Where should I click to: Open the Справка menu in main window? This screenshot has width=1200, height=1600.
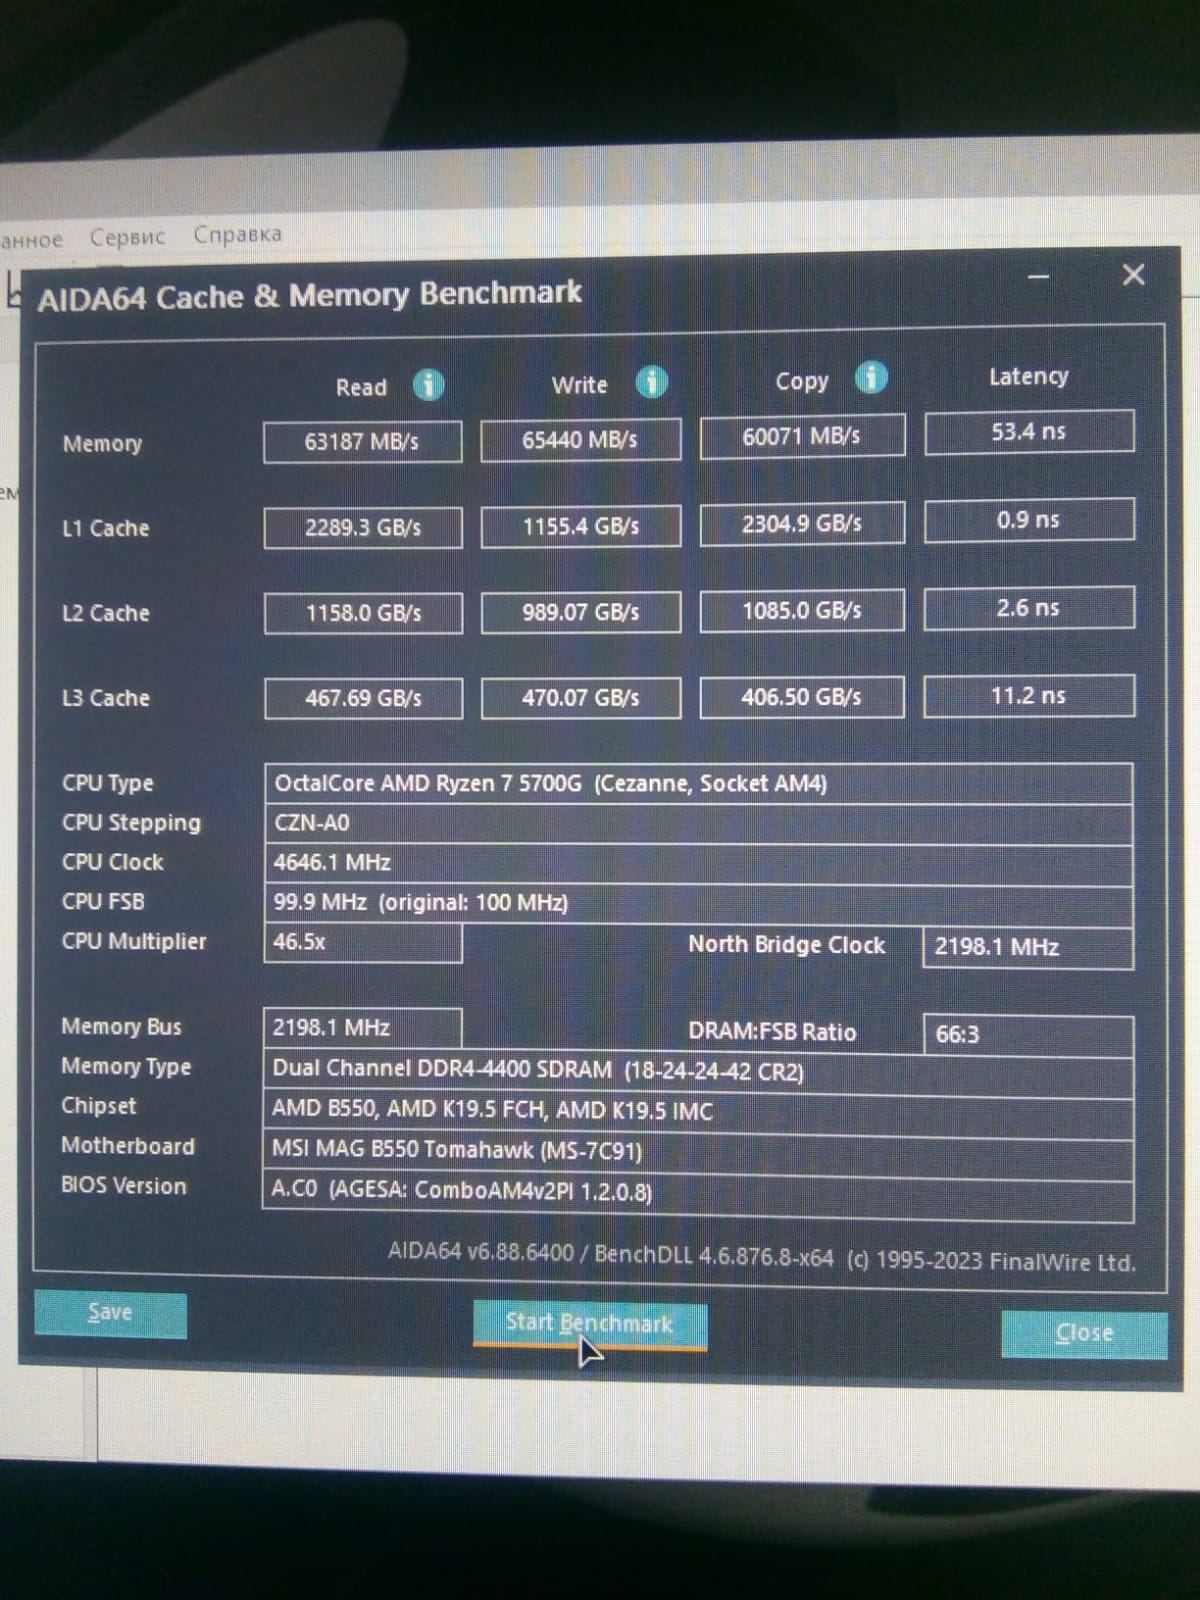[x=237, y=234]
